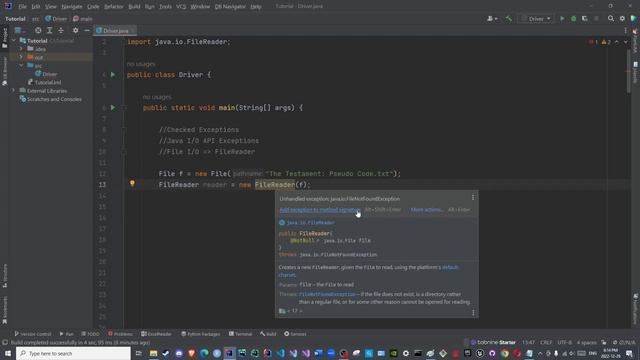Open IDE settings gear in top toolbar
640x360 pixels.
coord(622,19)
